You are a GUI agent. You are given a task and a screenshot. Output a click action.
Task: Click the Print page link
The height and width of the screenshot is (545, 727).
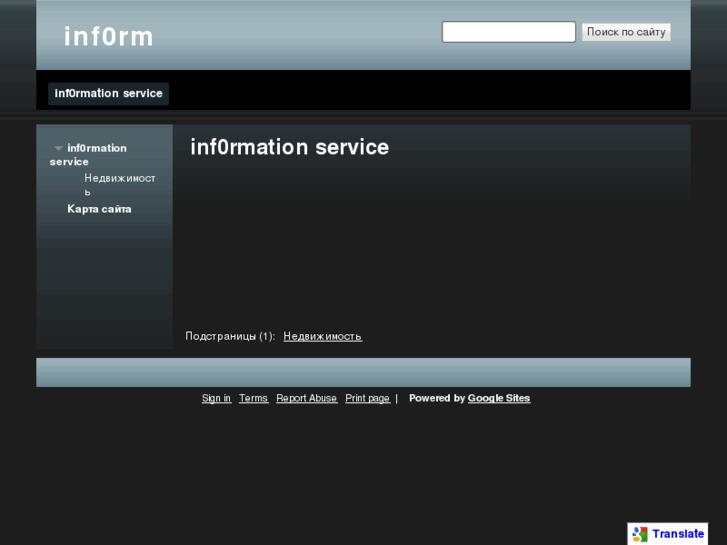pos(368,398)
